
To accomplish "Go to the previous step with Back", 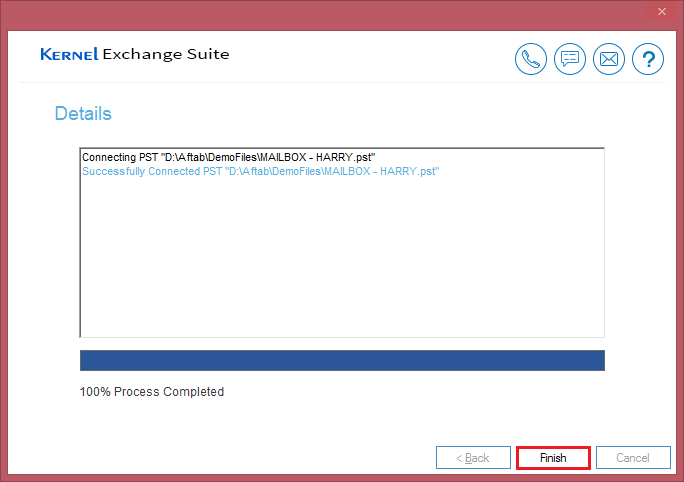I will coord(473,458).
